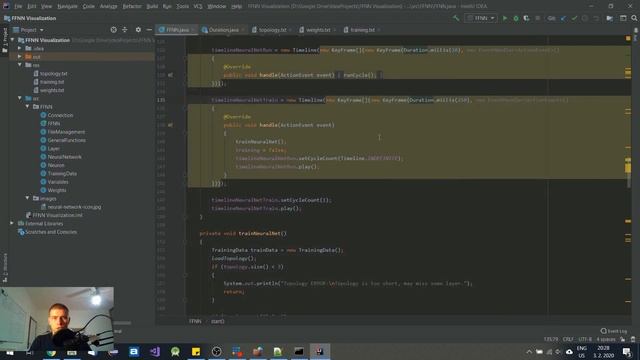Open Visual Studio icon in taskbar

155,351
